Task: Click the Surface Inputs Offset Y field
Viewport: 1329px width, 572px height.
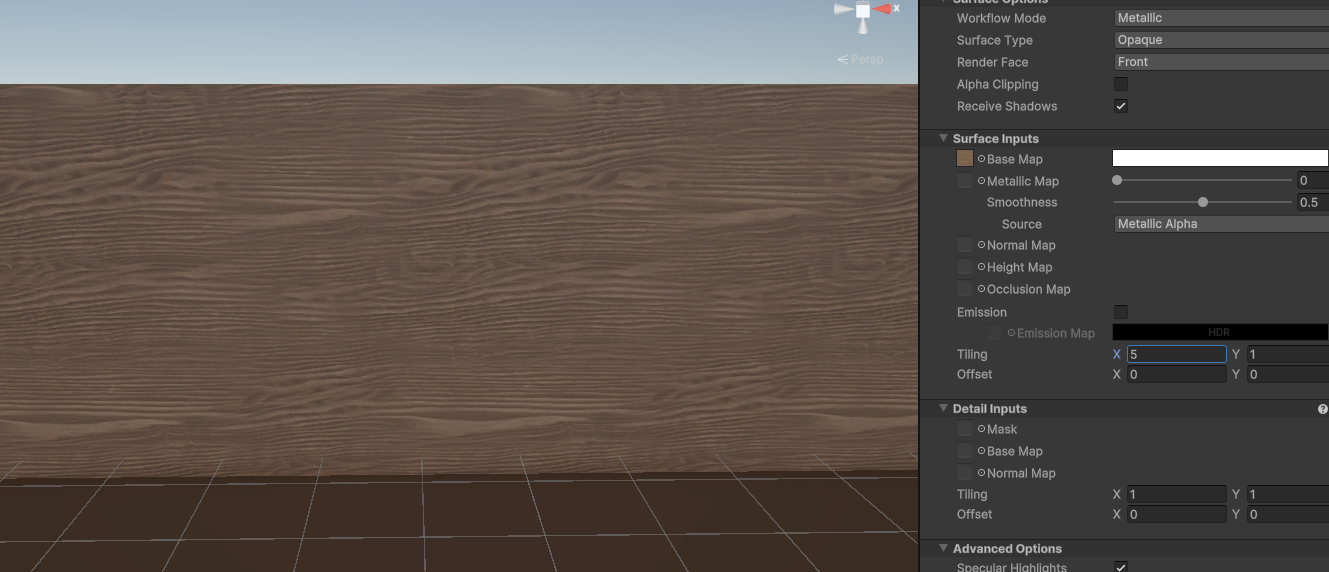Action: 1287,374
